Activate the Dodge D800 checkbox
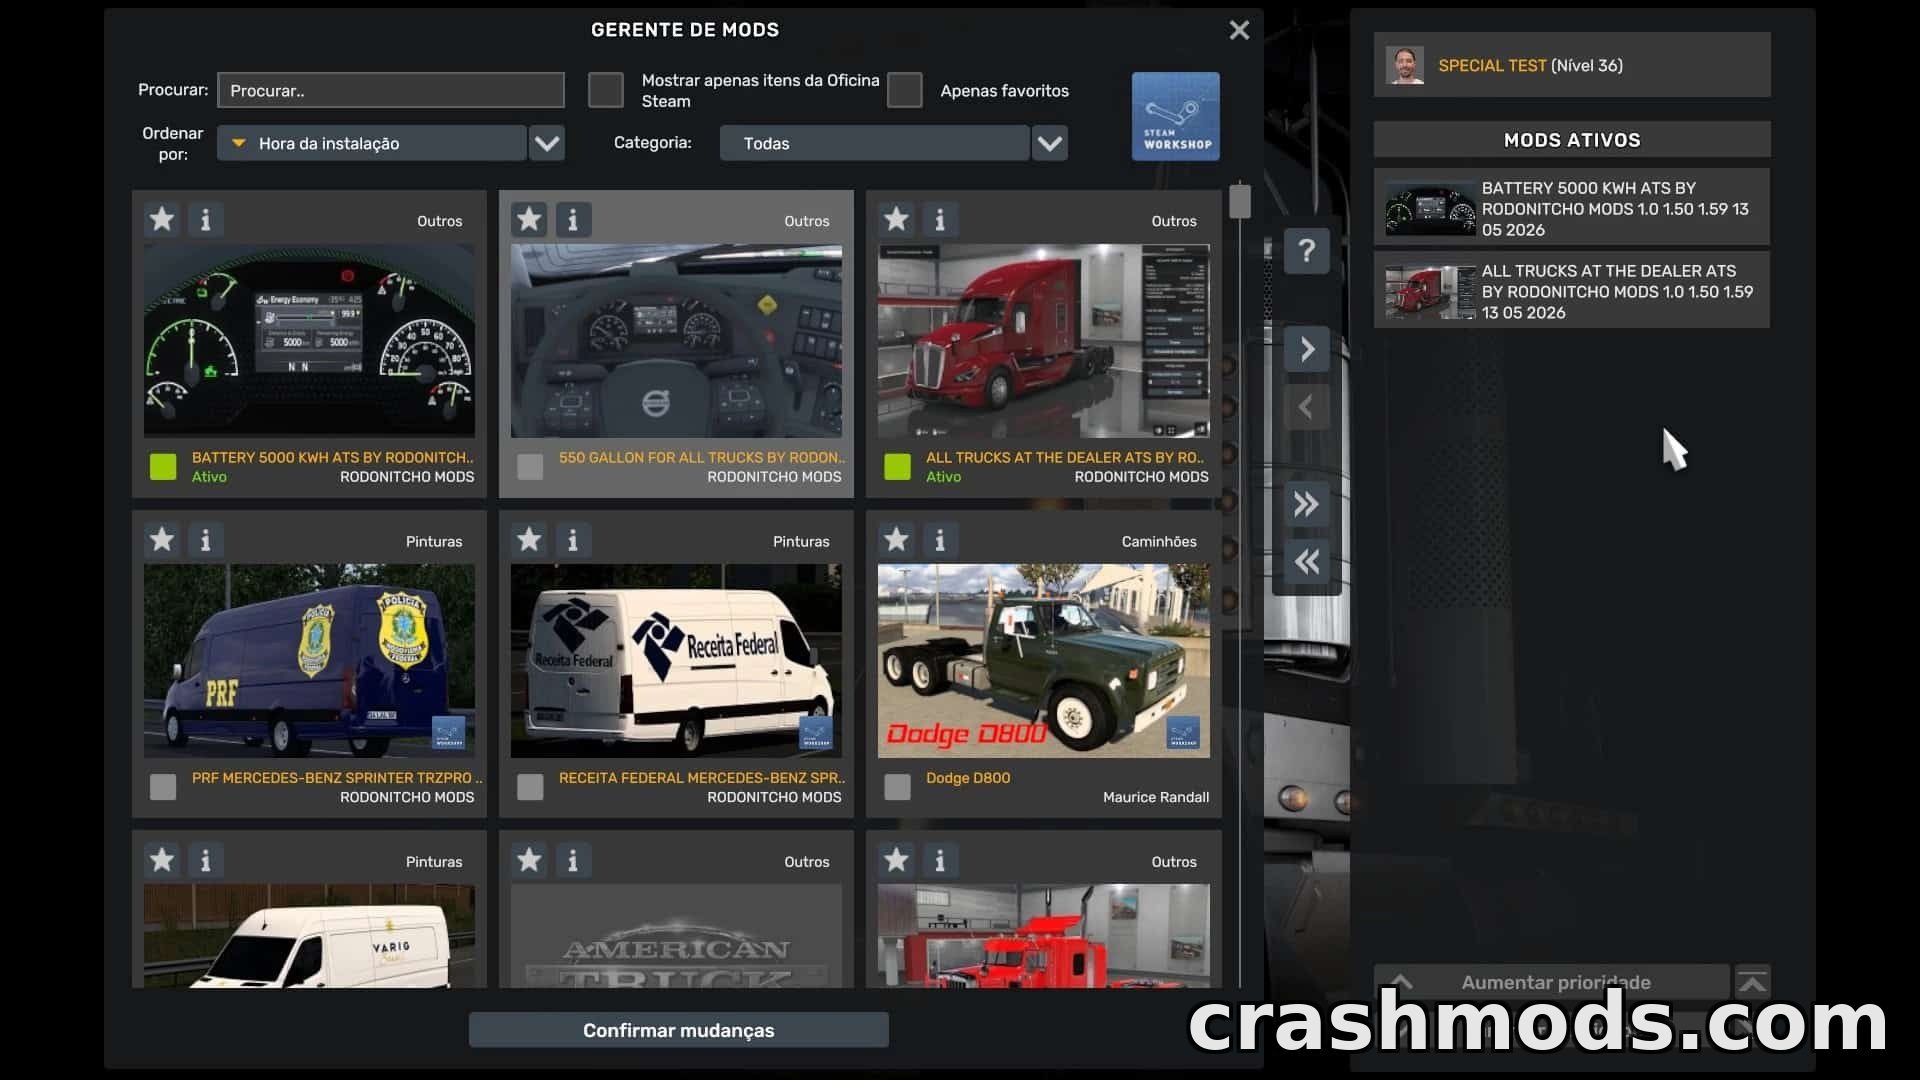Screen dimensions: 1920x1080 pos(897,787)
